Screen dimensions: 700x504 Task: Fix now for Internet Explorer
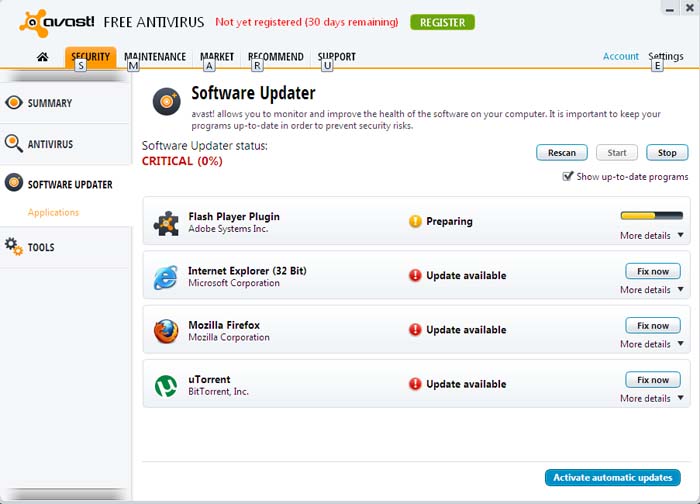(653, 271)
